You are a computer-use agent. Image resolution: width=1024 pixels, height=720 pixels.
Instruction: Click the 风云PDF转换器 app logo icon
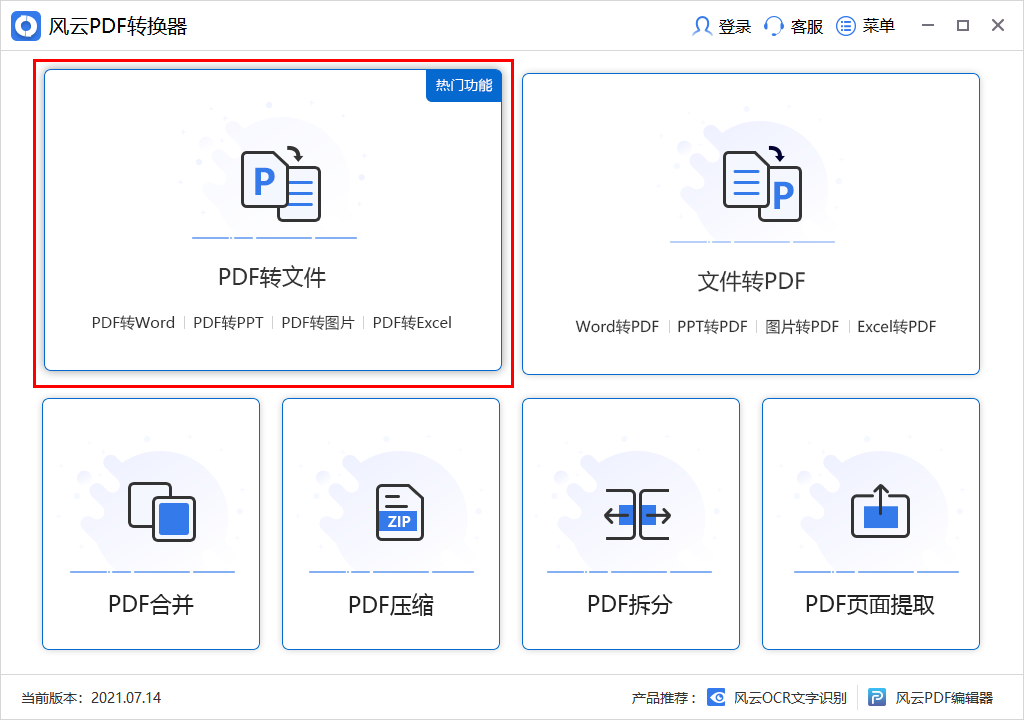pyautogui.click(x=26, y=26)
